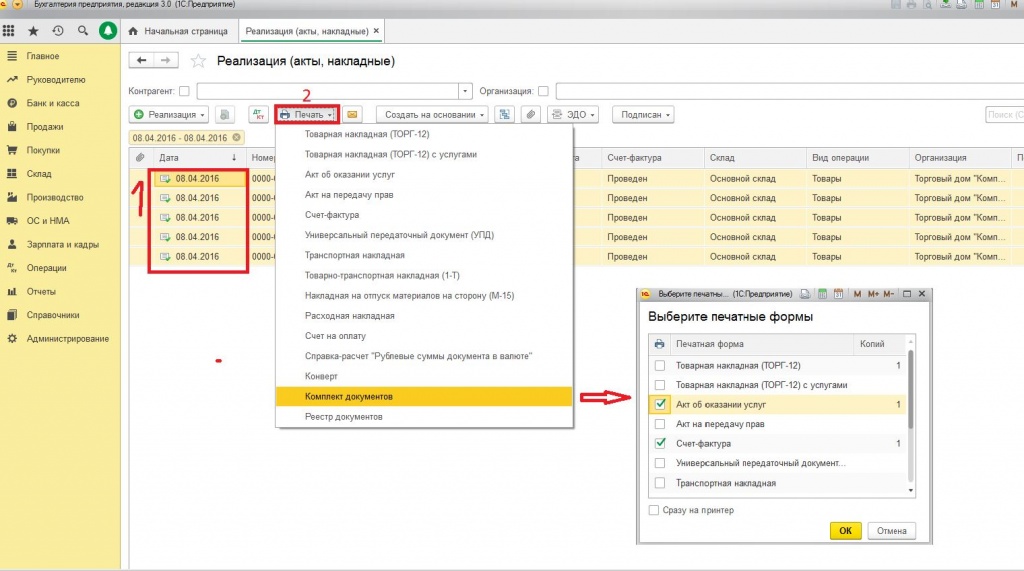
Task: Click the envelope send-by-email icon
Action: [352, 114]
